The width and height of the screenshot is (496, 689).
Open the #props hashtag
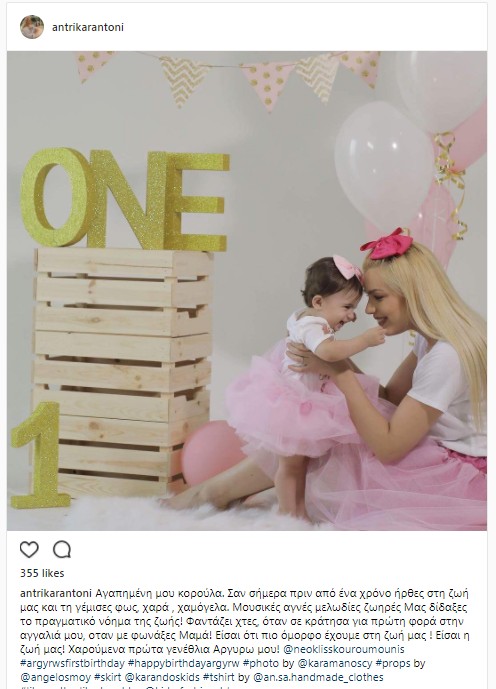[393, 663]
